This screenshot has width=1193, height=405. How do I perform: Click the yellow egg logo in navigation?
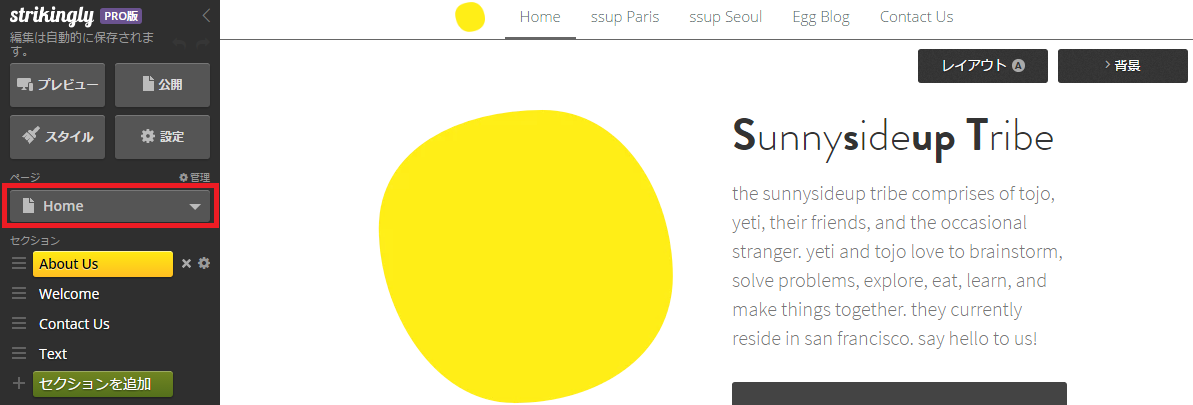(470, 17)
